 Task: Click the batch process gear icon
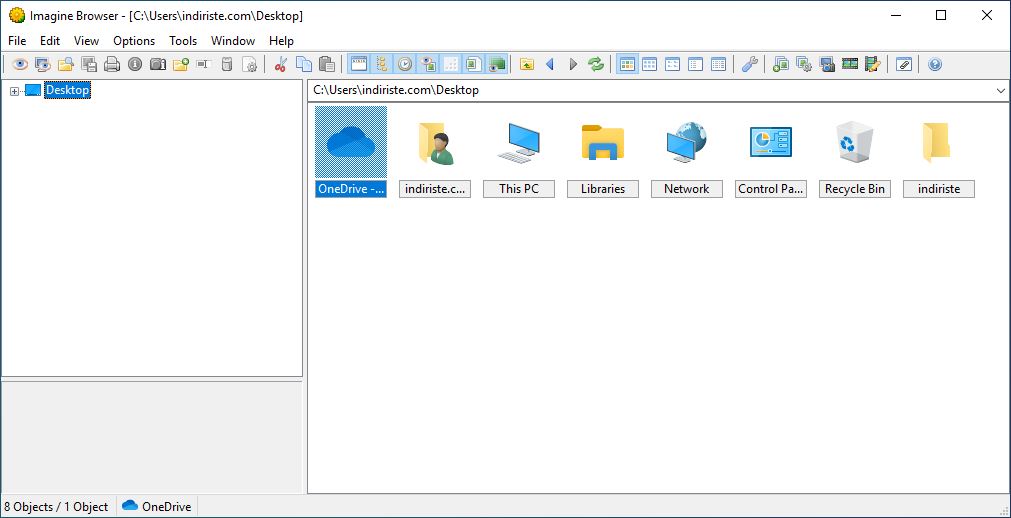(804, 64)
